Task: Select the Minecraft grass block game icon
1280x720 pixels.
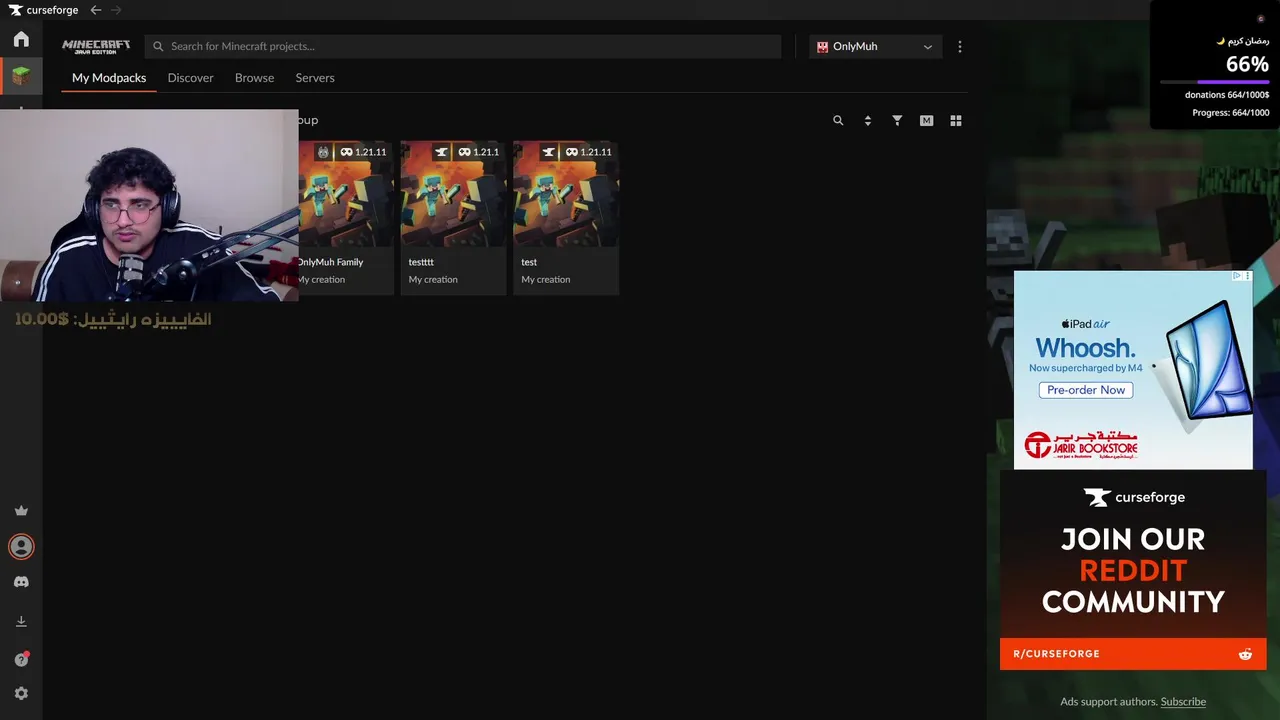Action: coord(21,75)
